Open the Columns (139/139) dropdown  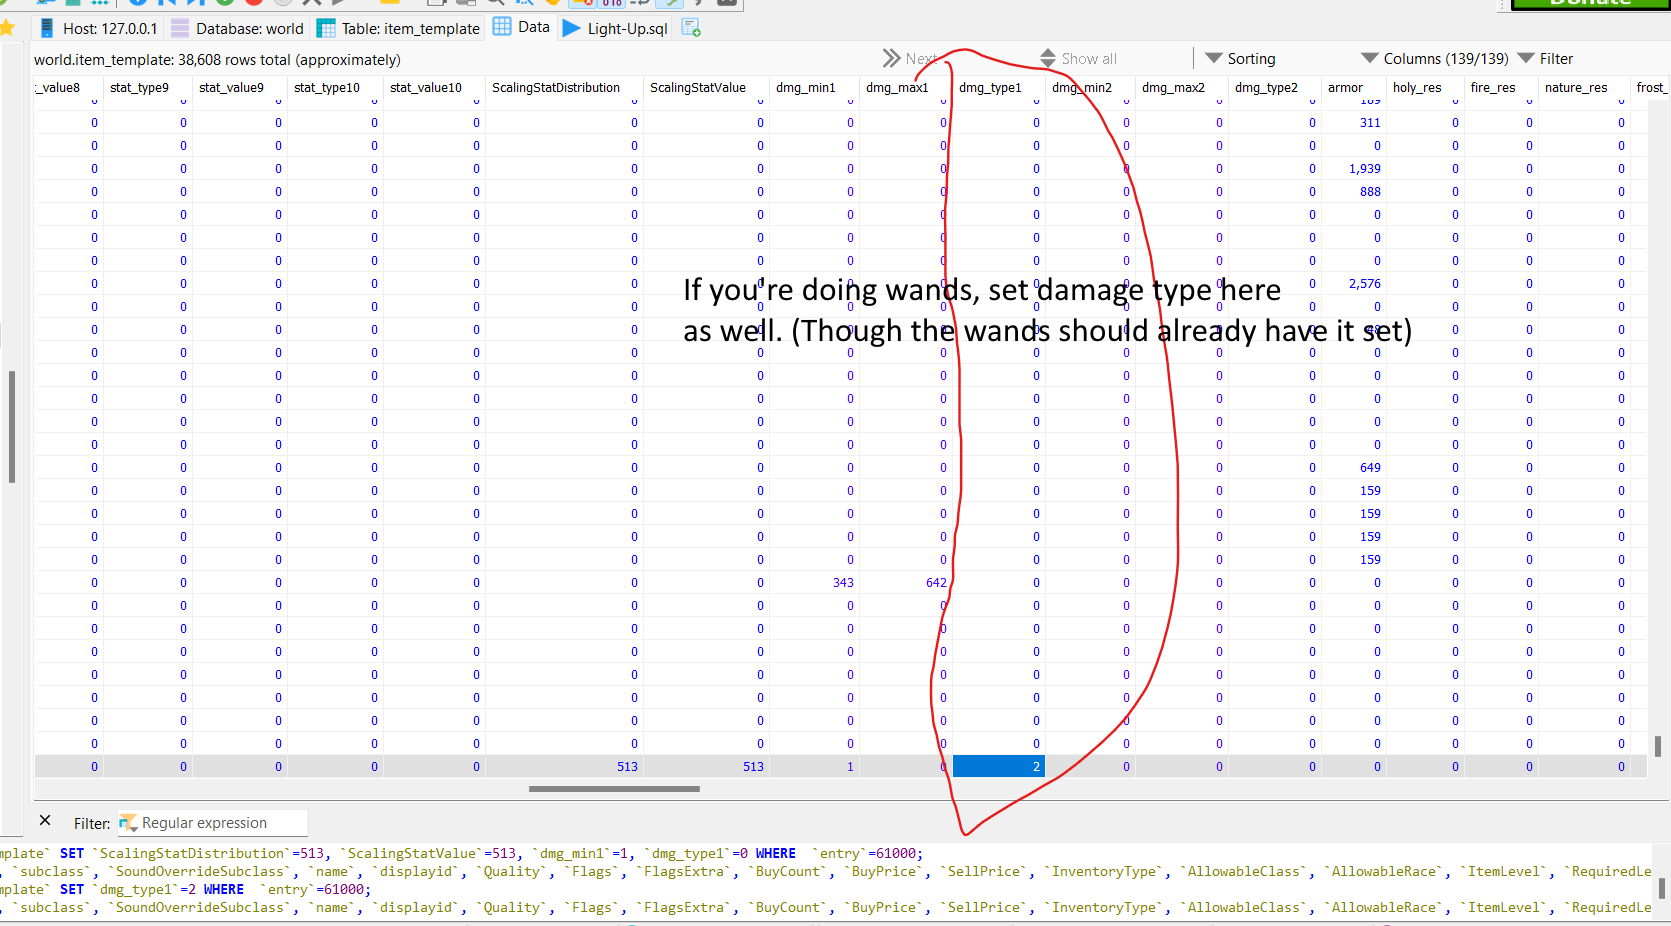click(x=1435, y=59)
